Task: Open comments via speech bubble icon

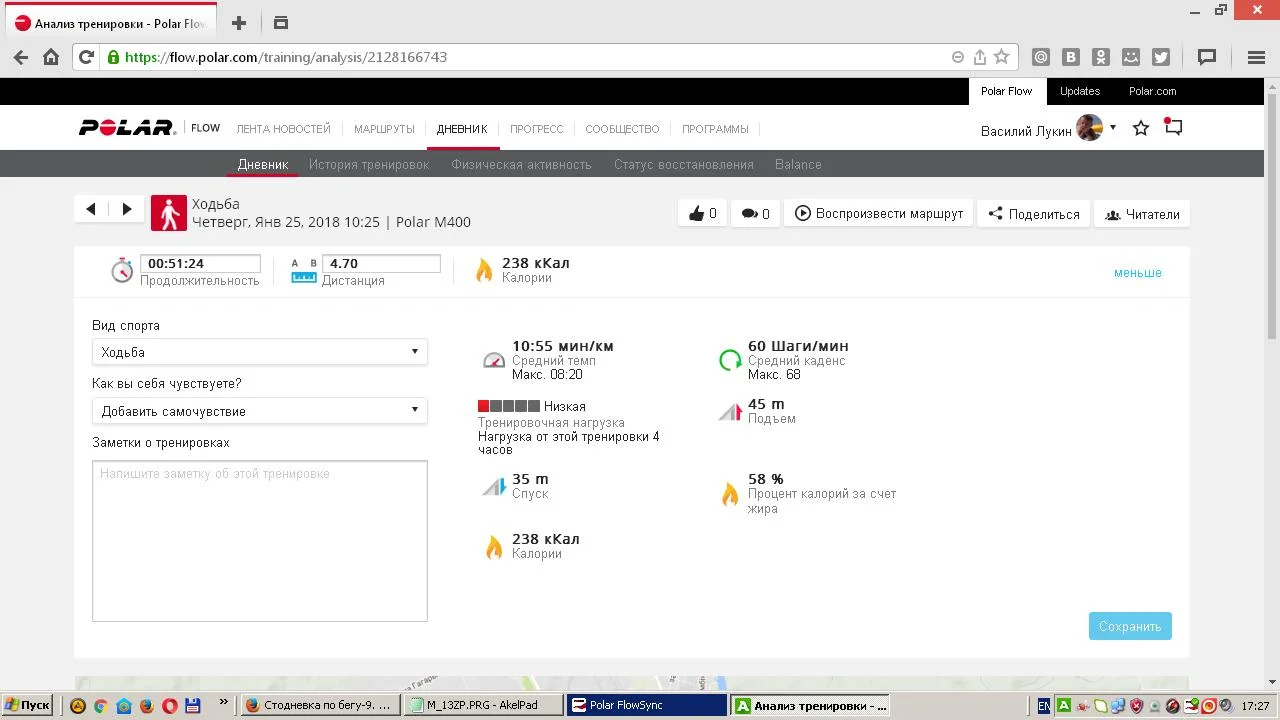Action: (x=749, y=213)
